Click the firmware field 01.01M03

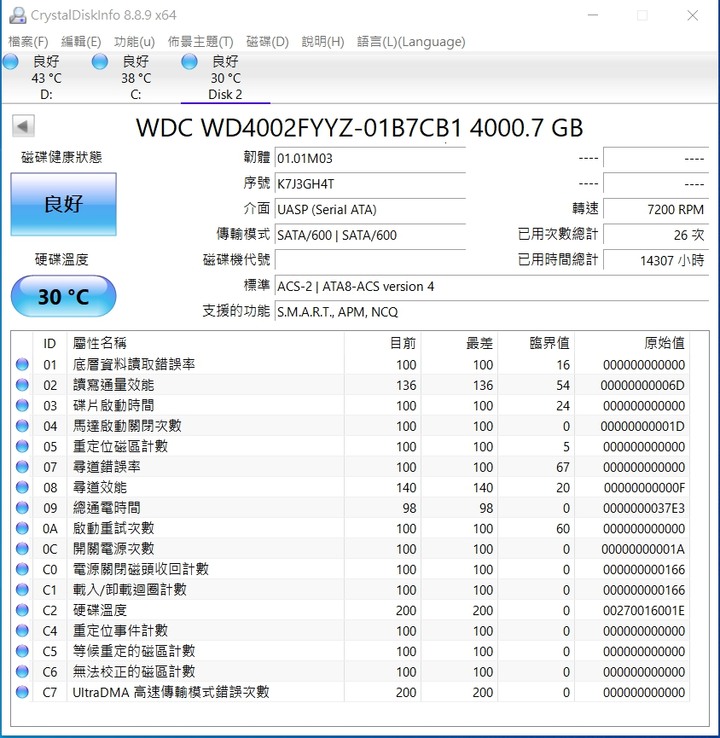[370, 158]
